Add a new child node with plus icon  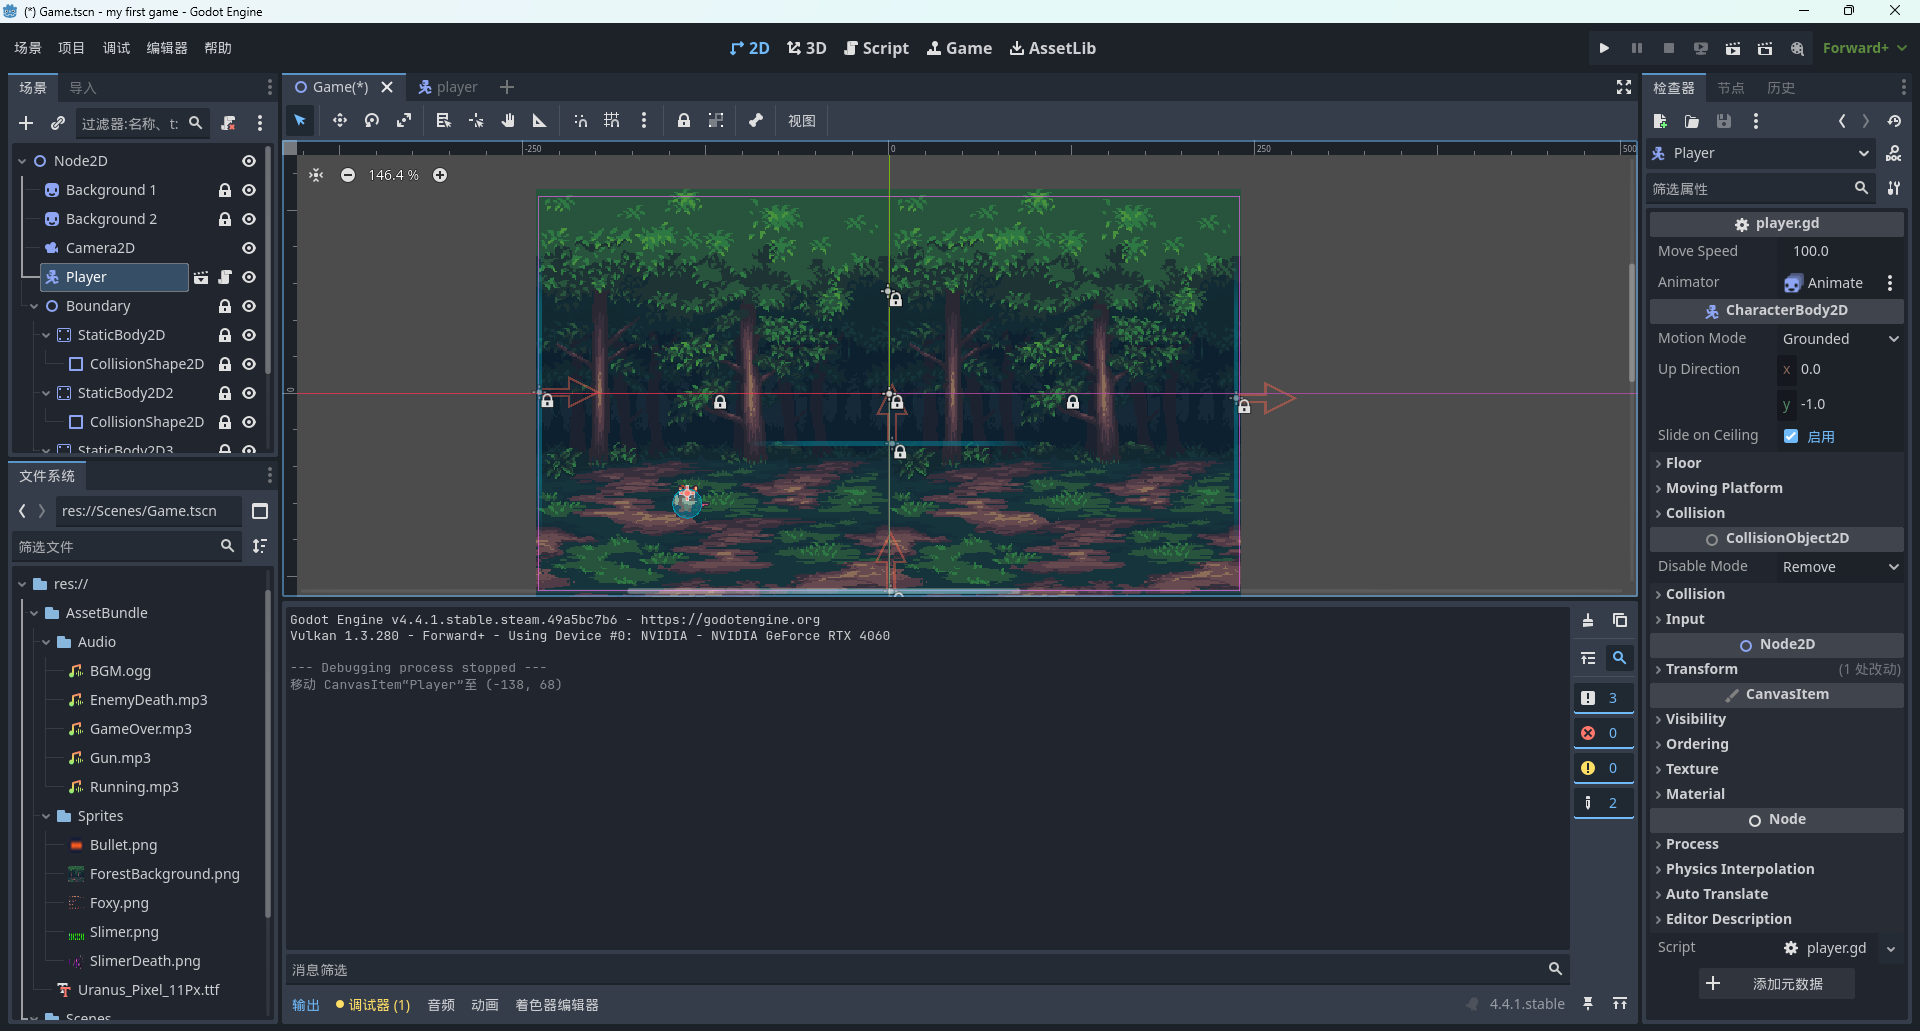click(26, 123)
